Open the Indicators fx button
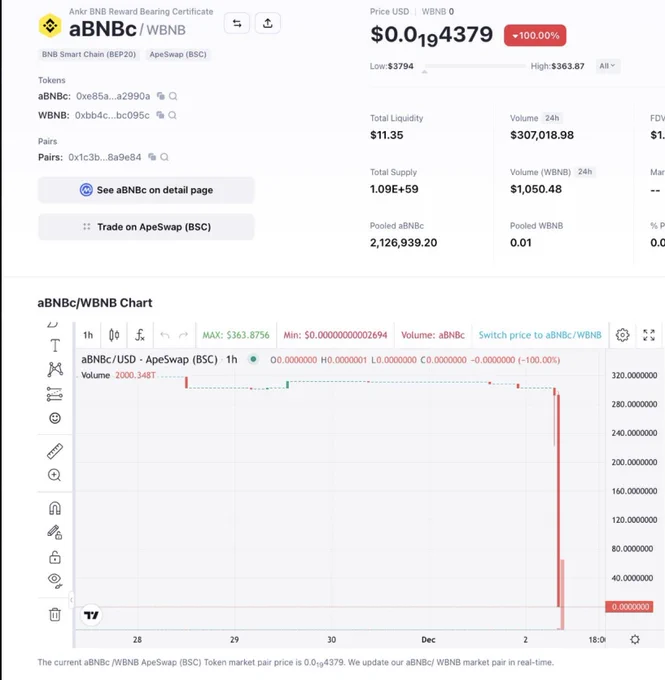 click(139, 335)
